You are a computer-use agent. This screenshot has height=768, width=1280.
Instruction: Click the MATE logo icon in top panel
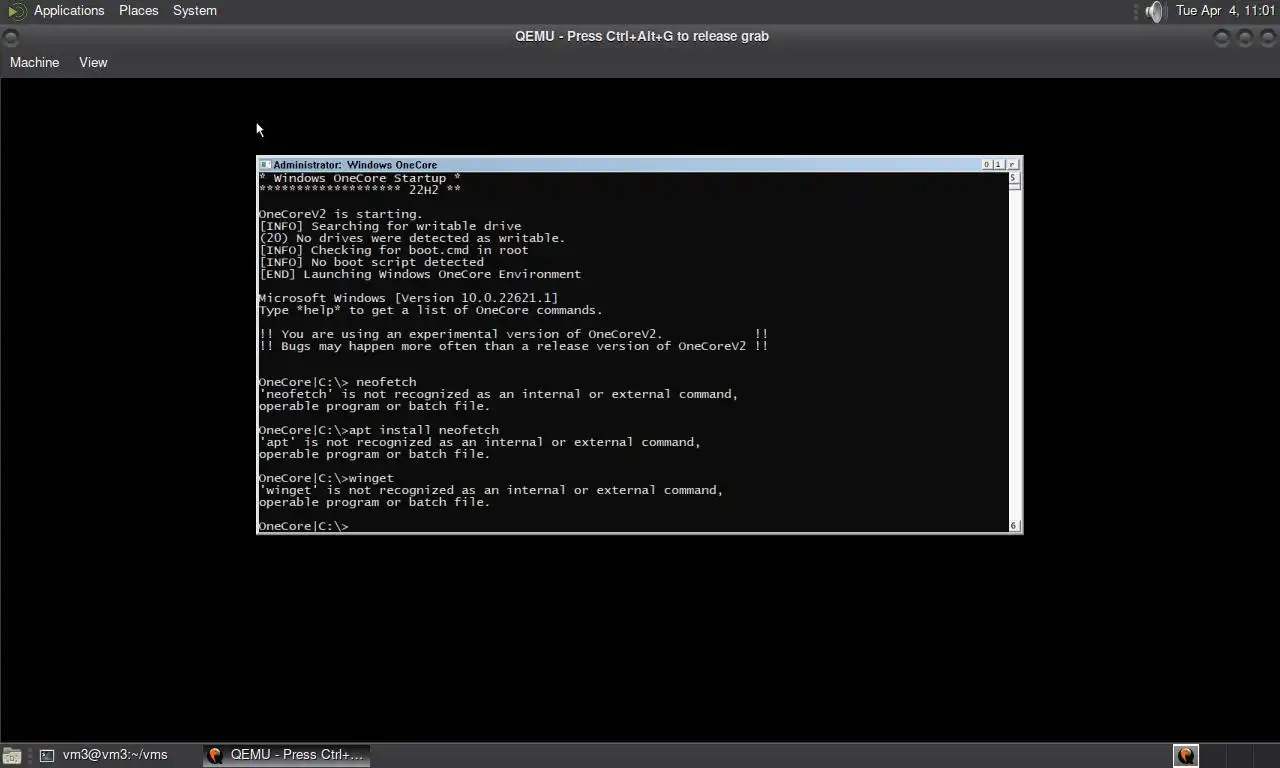(x=17, y=11)
